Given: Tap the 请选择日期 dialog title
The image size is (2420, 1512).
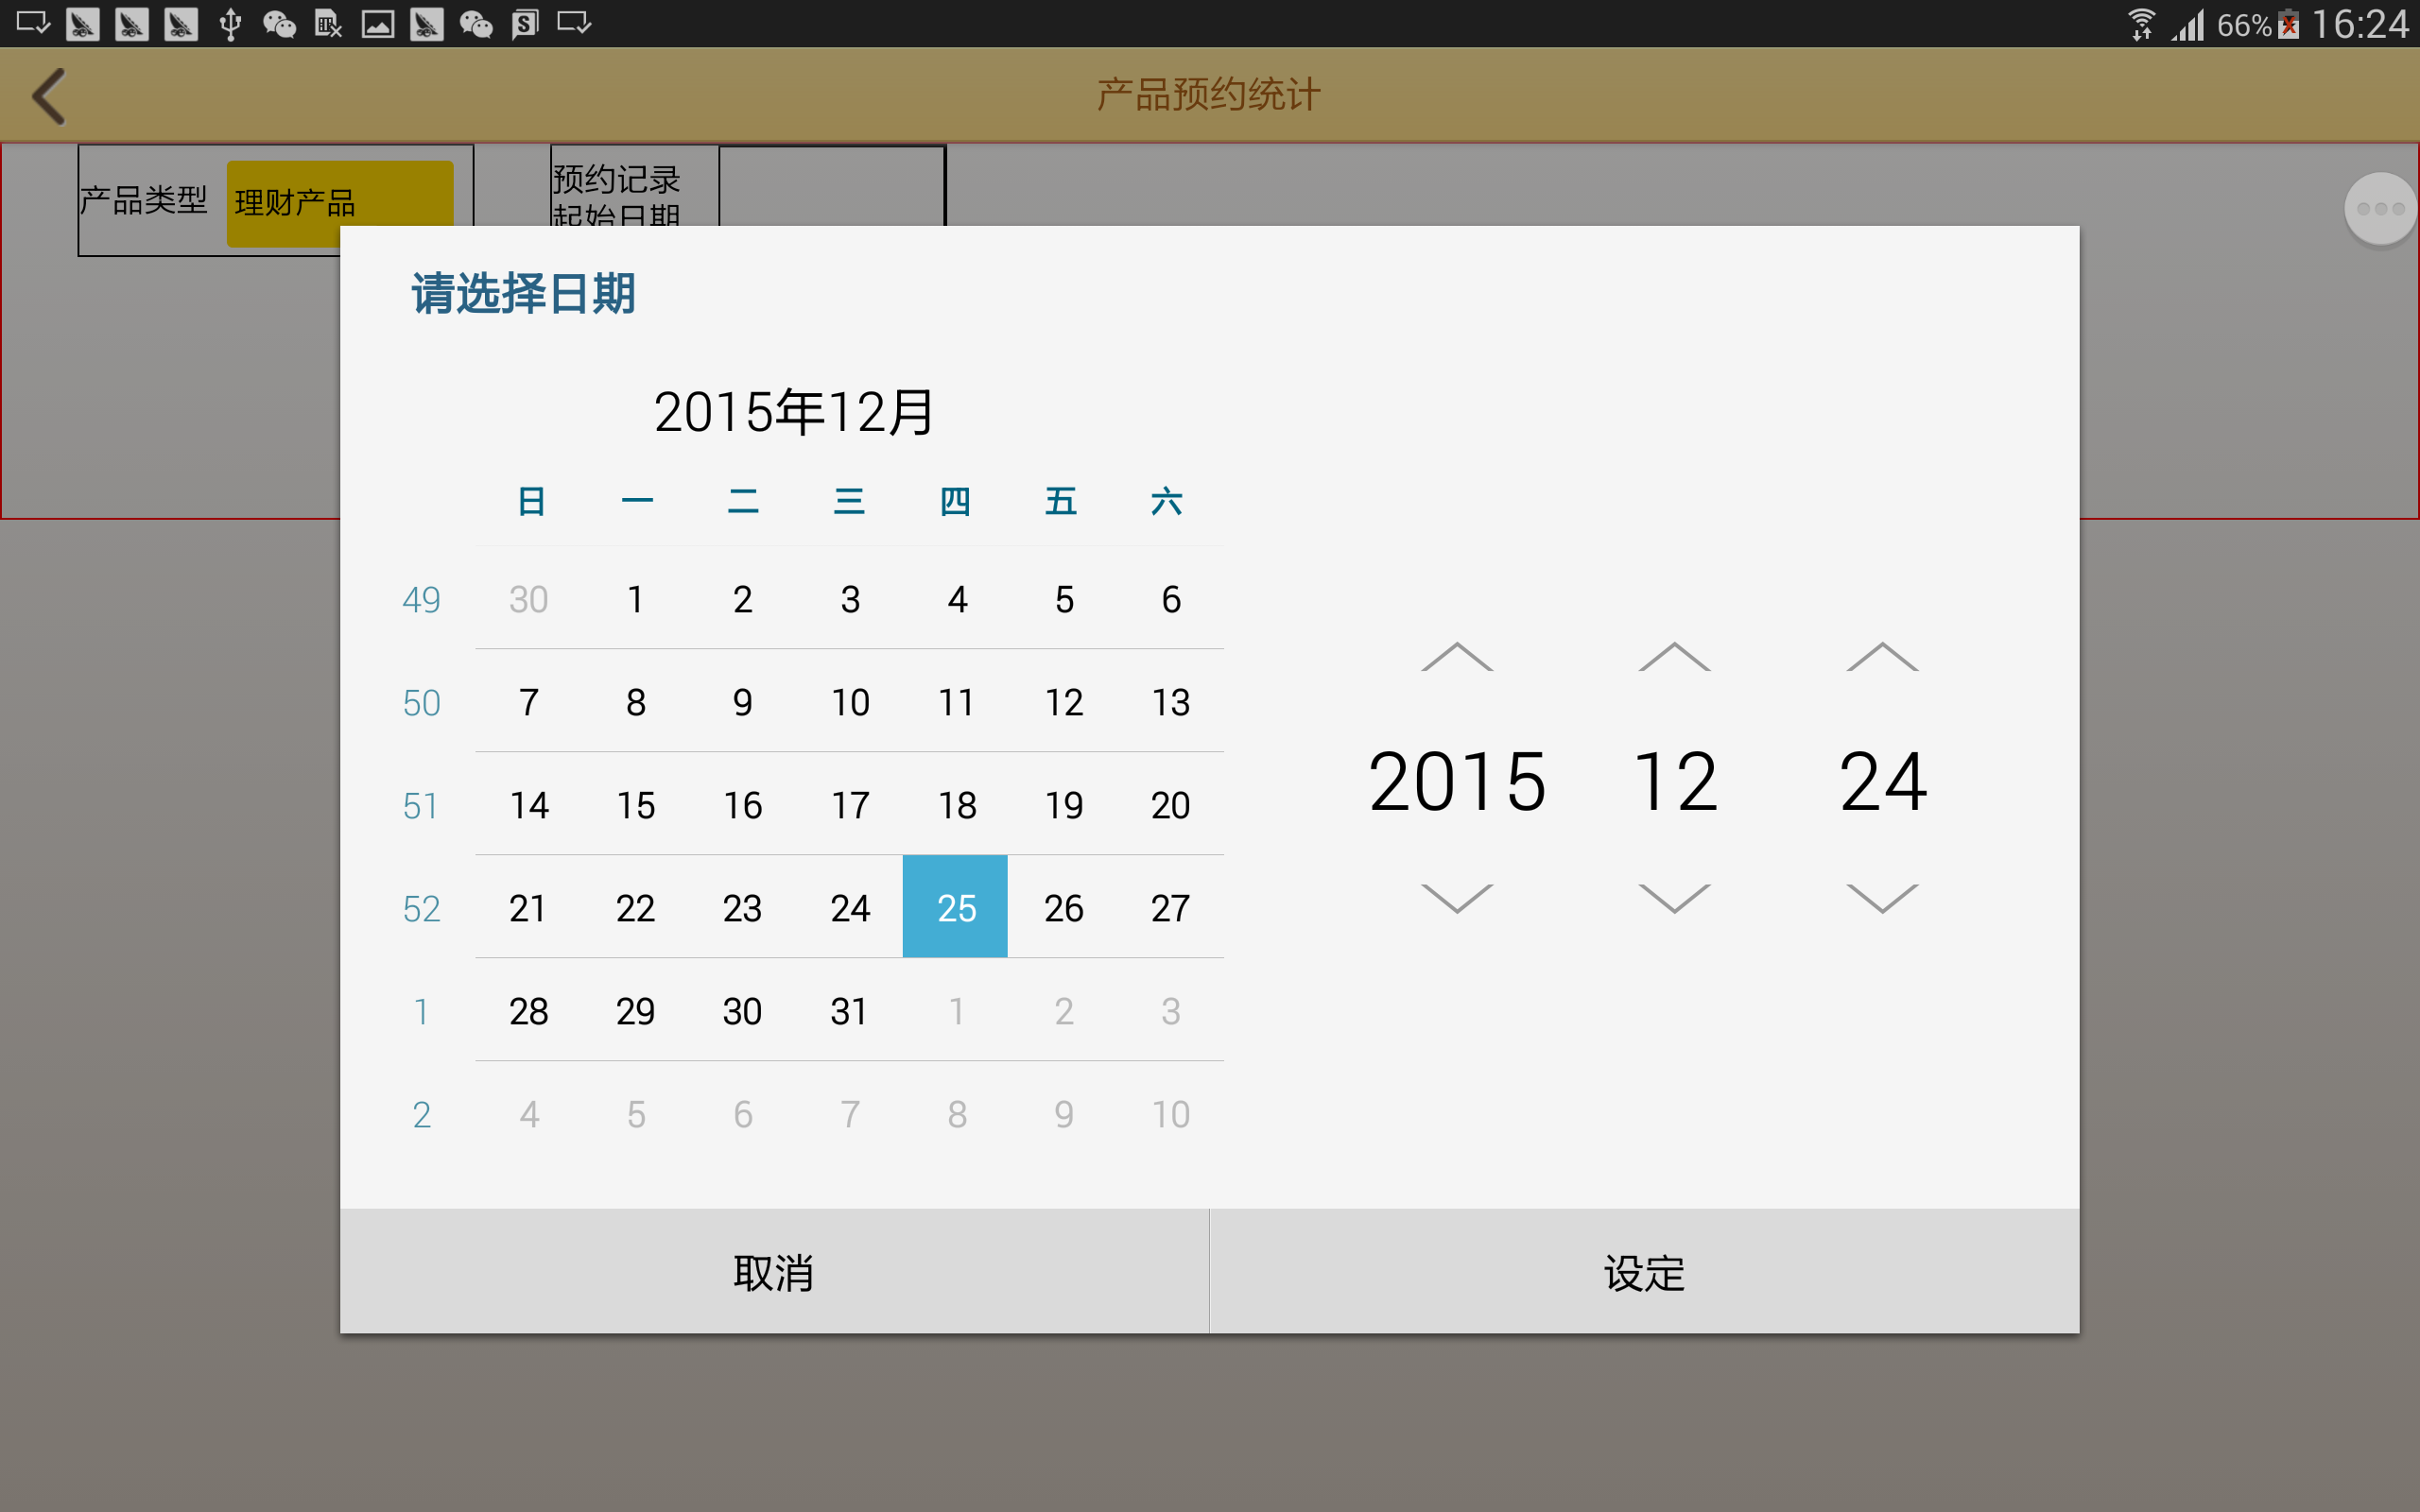Looking at the screenshot, I should point(523,294).
